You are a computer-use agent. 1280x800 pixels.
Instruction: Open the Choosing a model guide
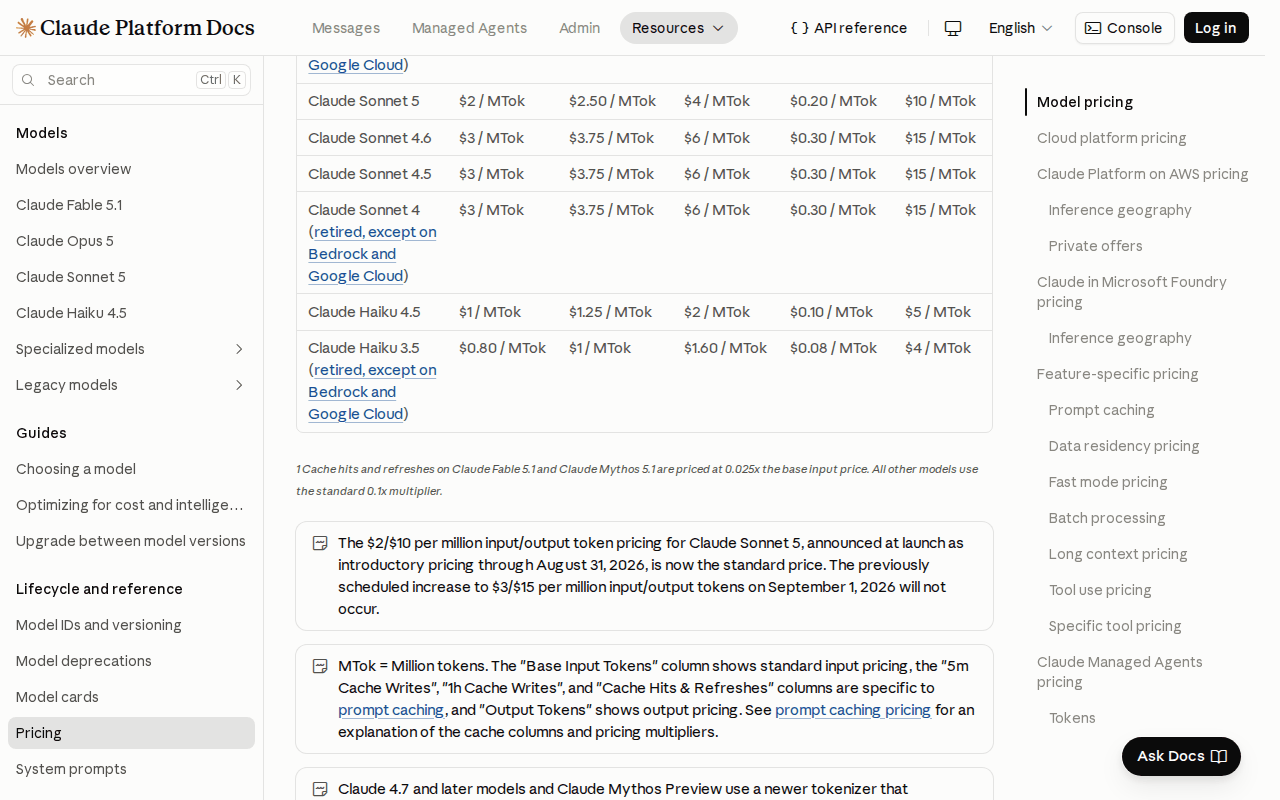pyautogui.click(x=131, y=469)
